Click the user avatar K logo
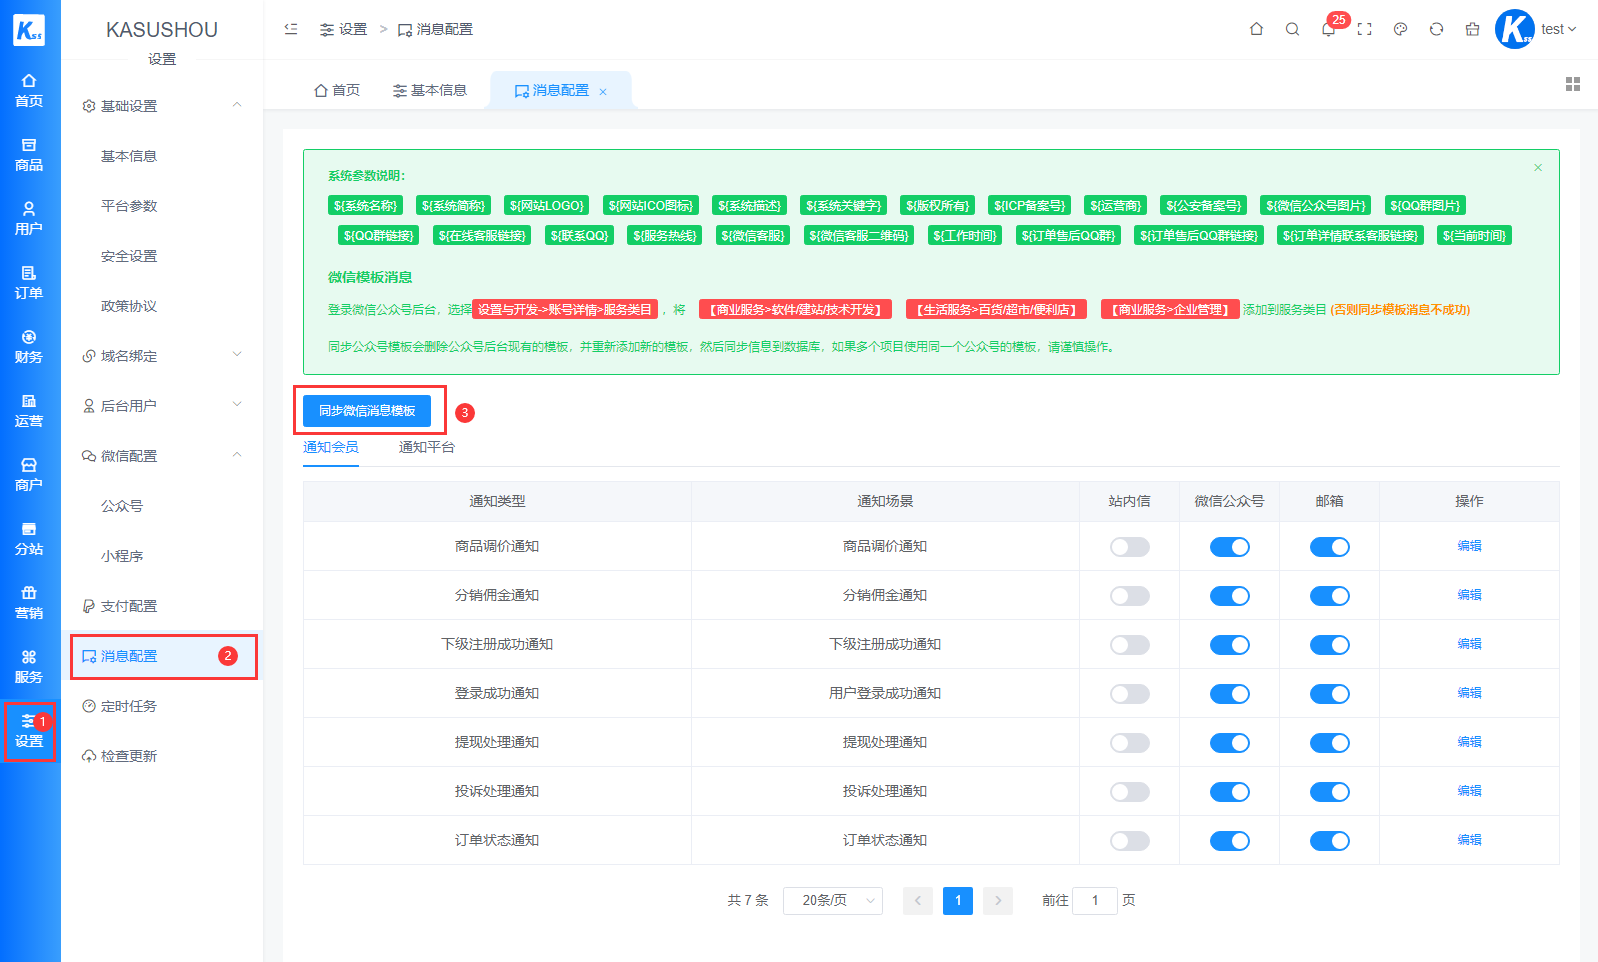The width and height of the screenshot is (1598, 962). click(x=1514, y=29)
